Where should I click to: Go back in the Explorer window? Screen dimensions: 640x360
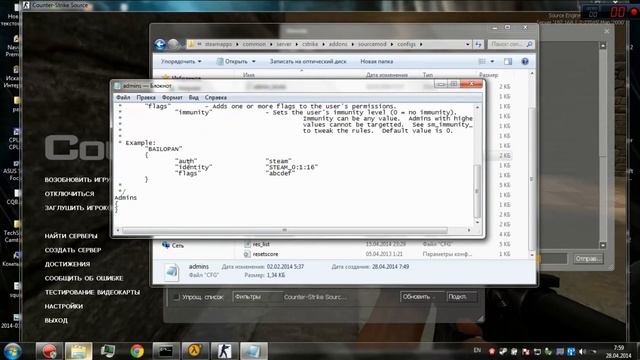pyautogui.click(x=160, y=44)
